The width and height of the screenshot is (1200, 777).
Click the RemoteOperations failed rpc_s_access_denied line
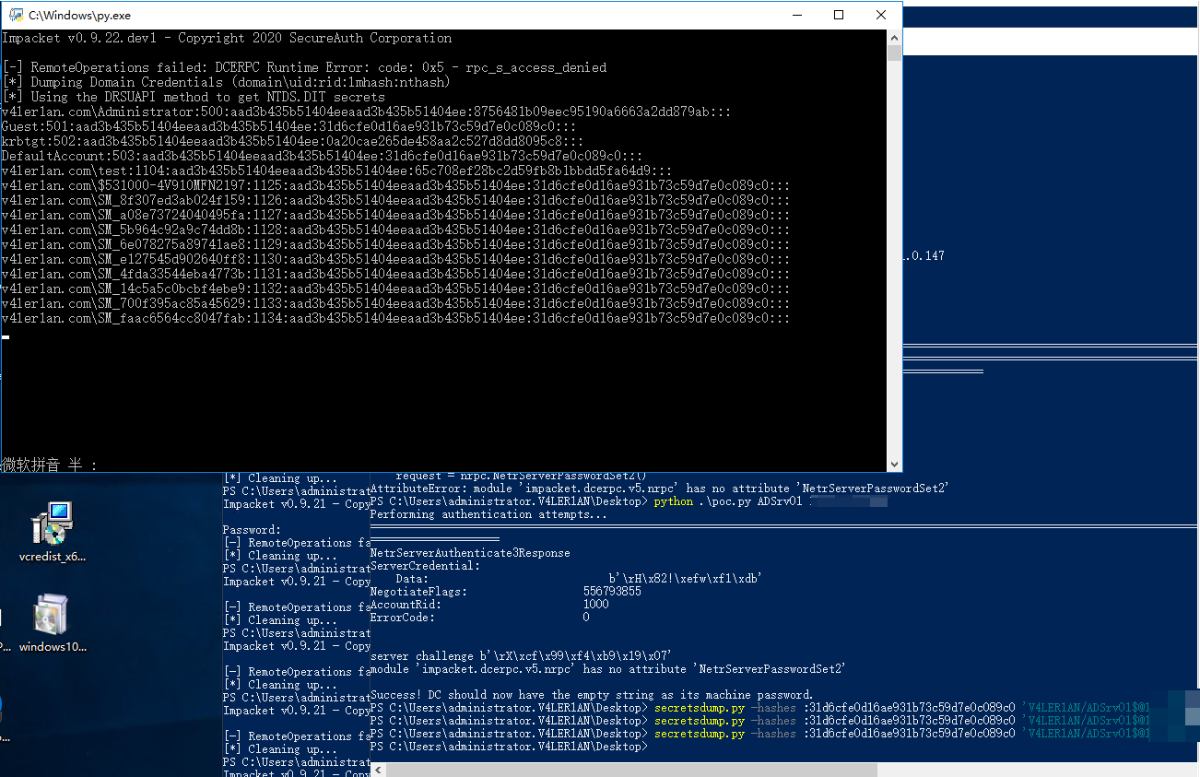[304, 68]
